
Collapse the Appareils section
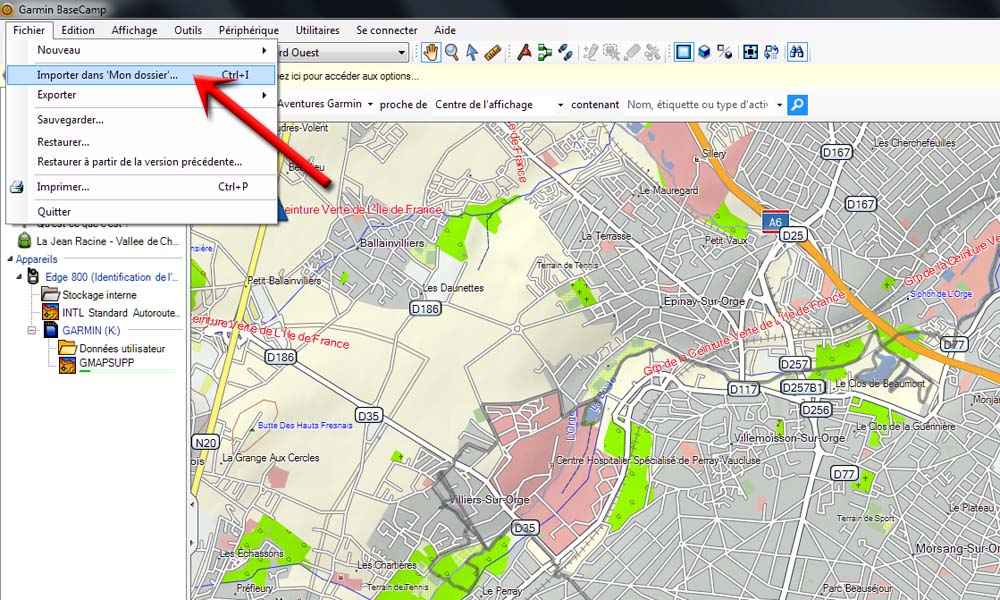tap(10, 259)
